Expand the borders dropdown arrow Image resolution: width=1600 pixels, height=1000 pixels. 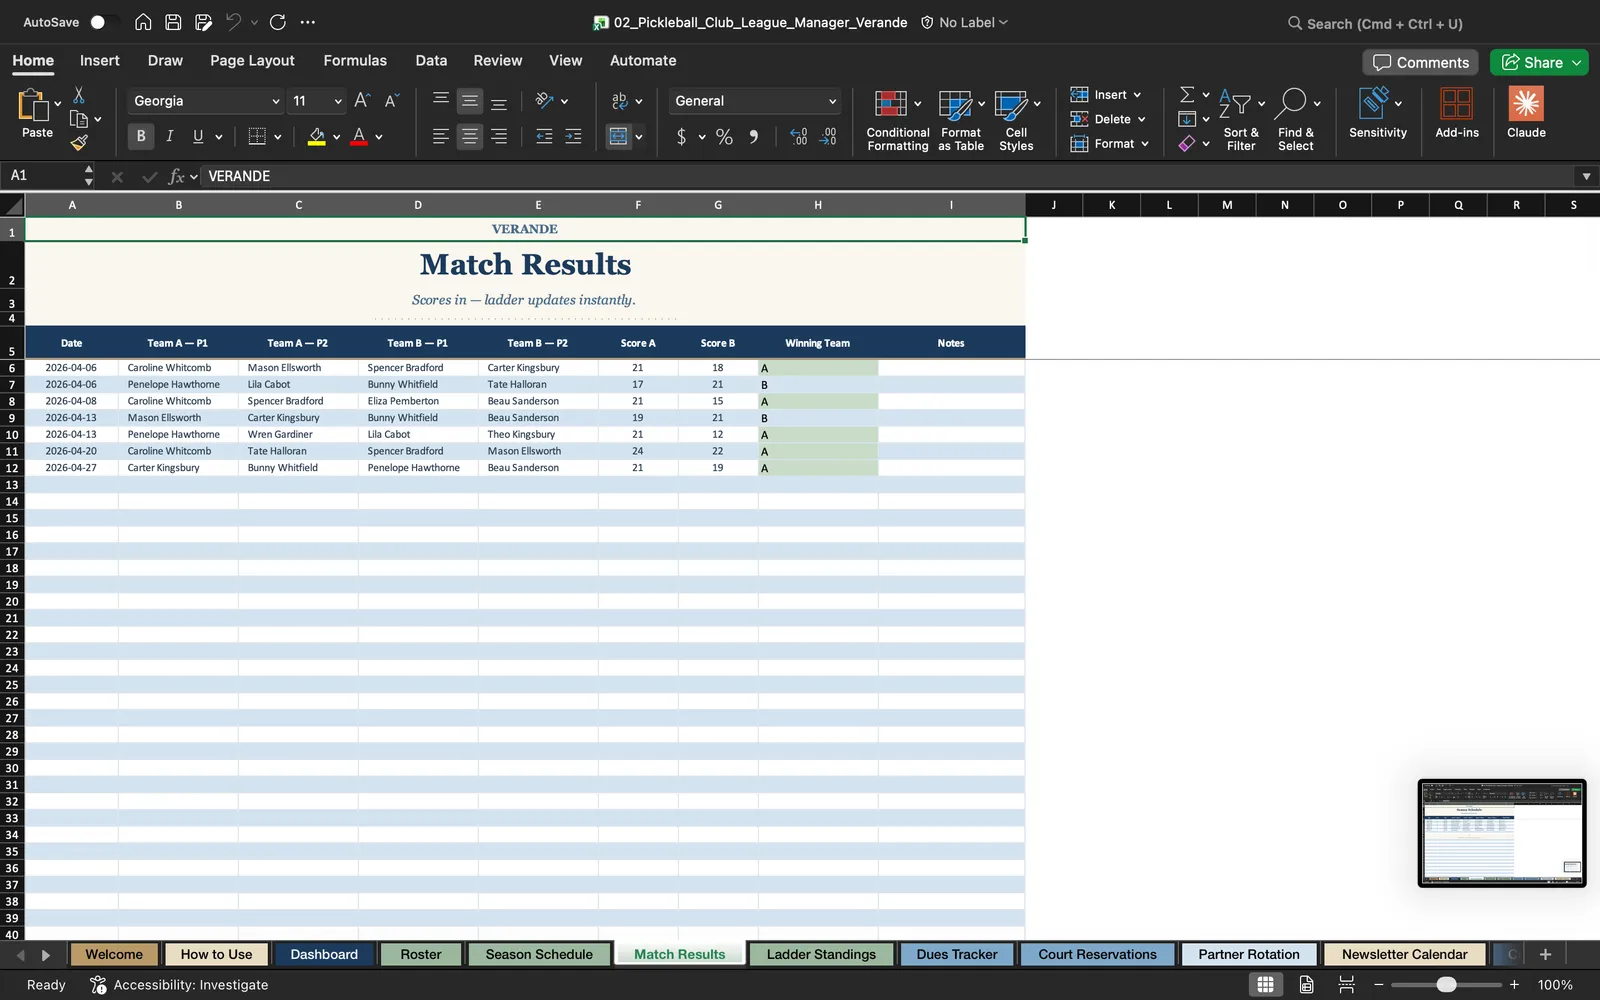[277, 137]
